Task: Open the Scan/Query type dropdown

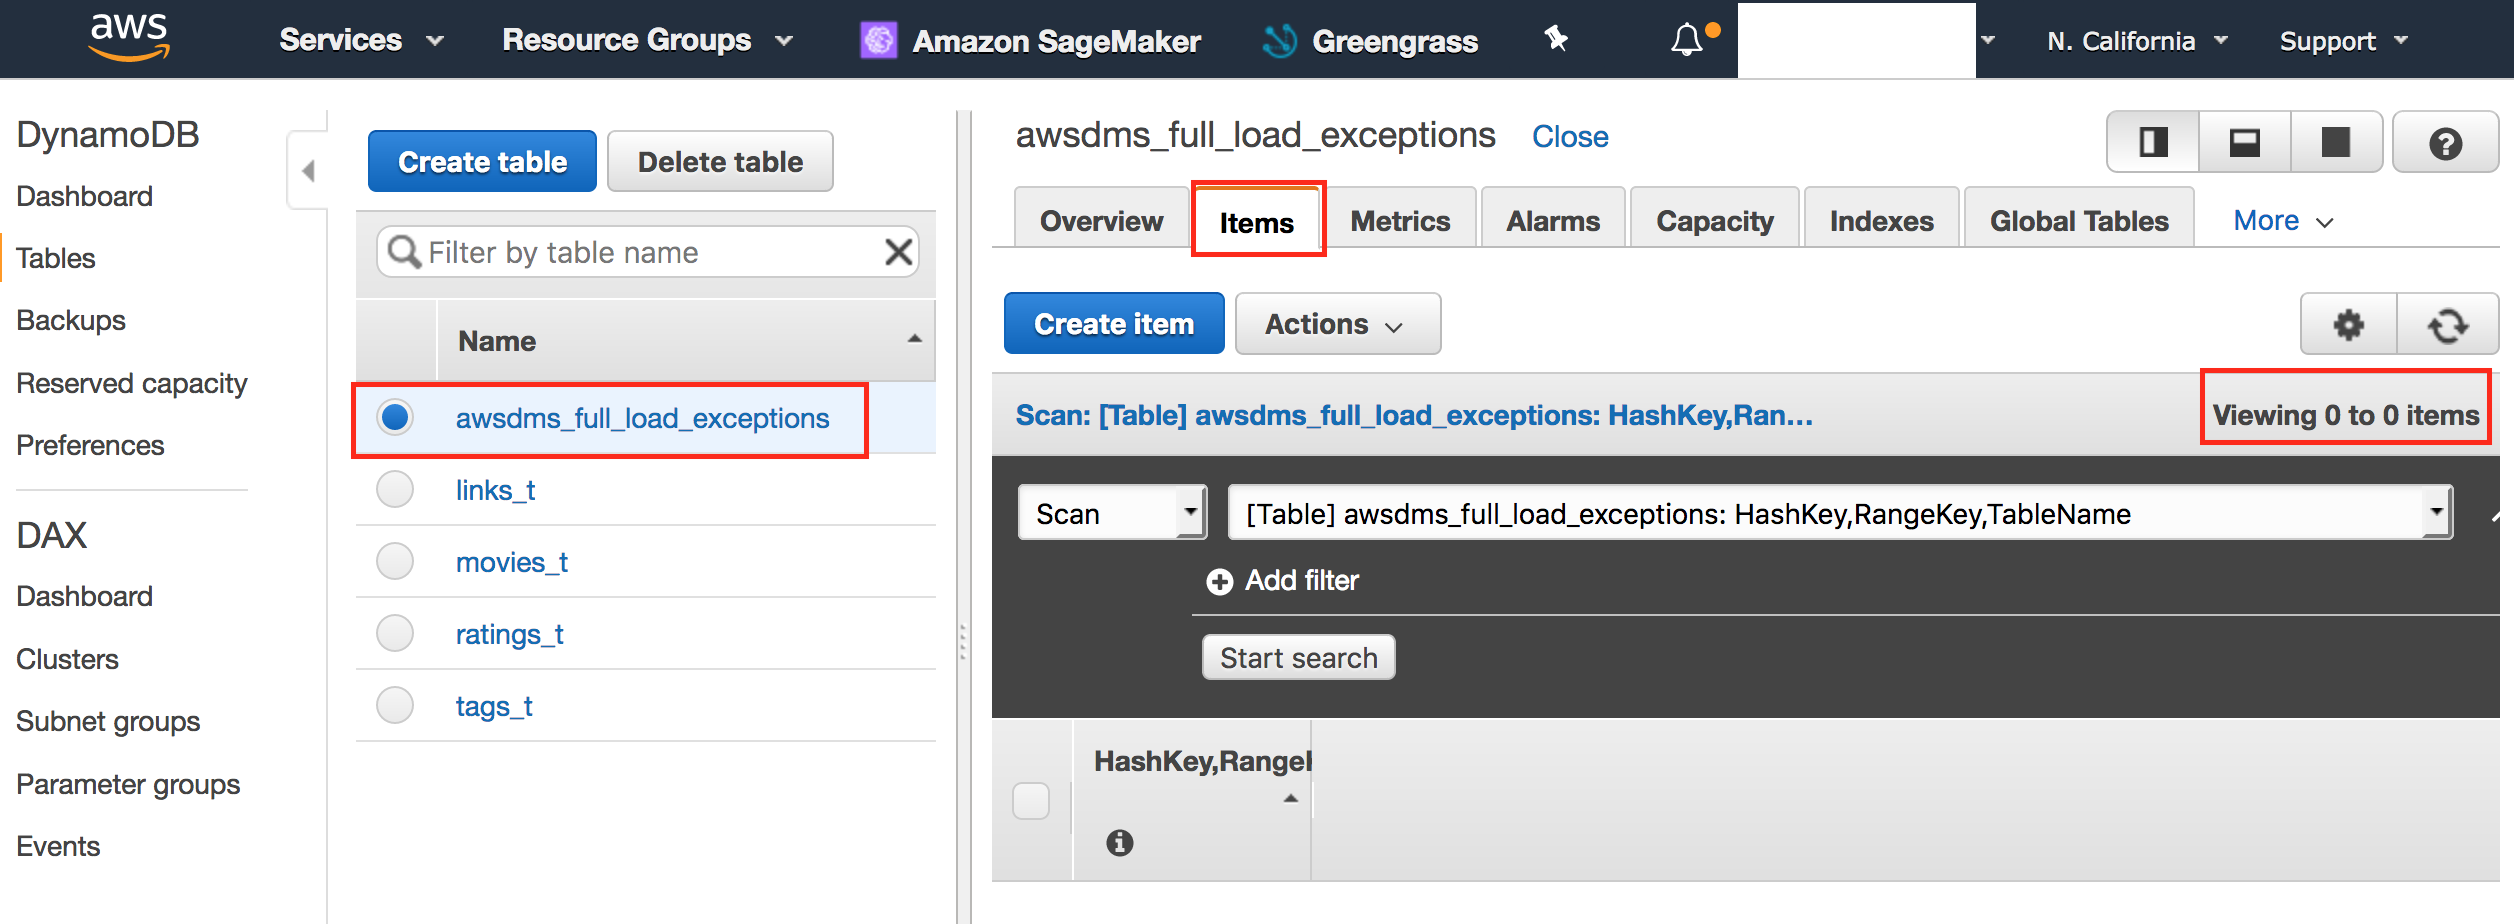Action: click(x=1112, y=513)
